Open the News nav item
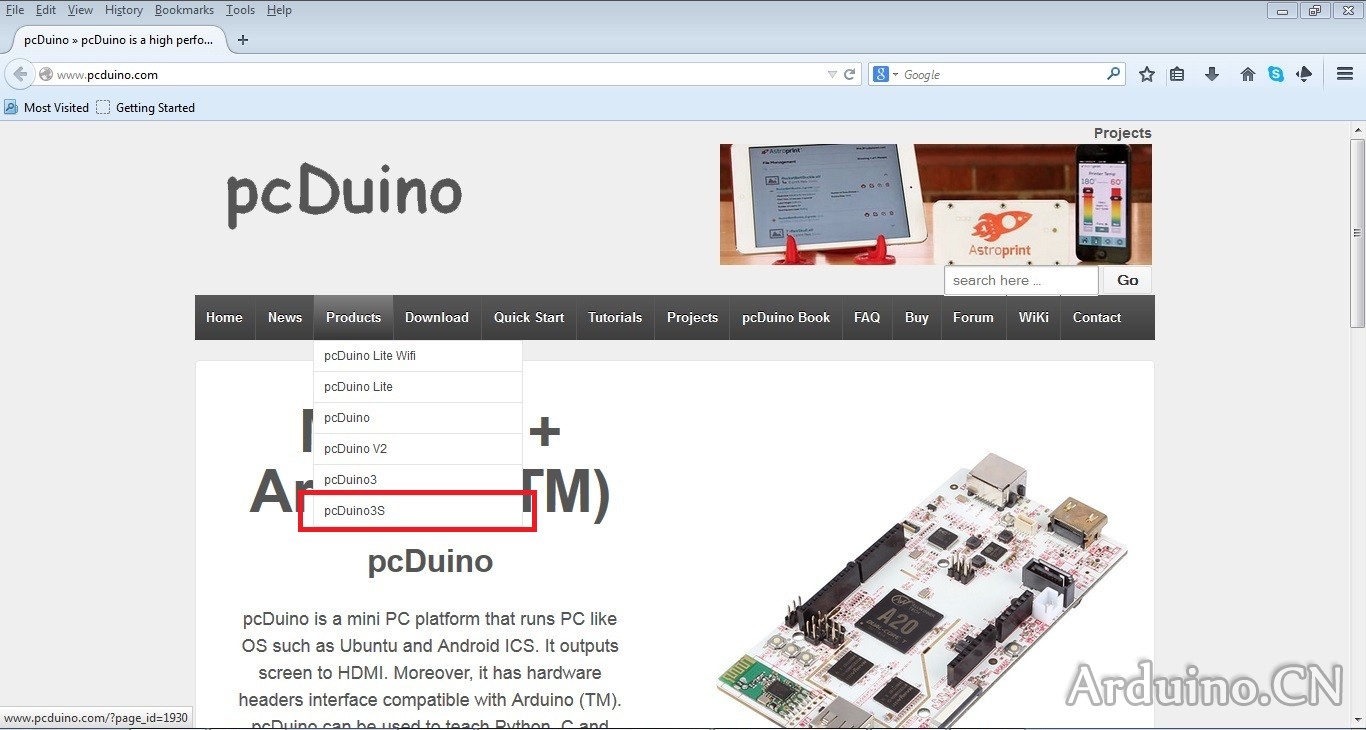 (x=285, y=317)
